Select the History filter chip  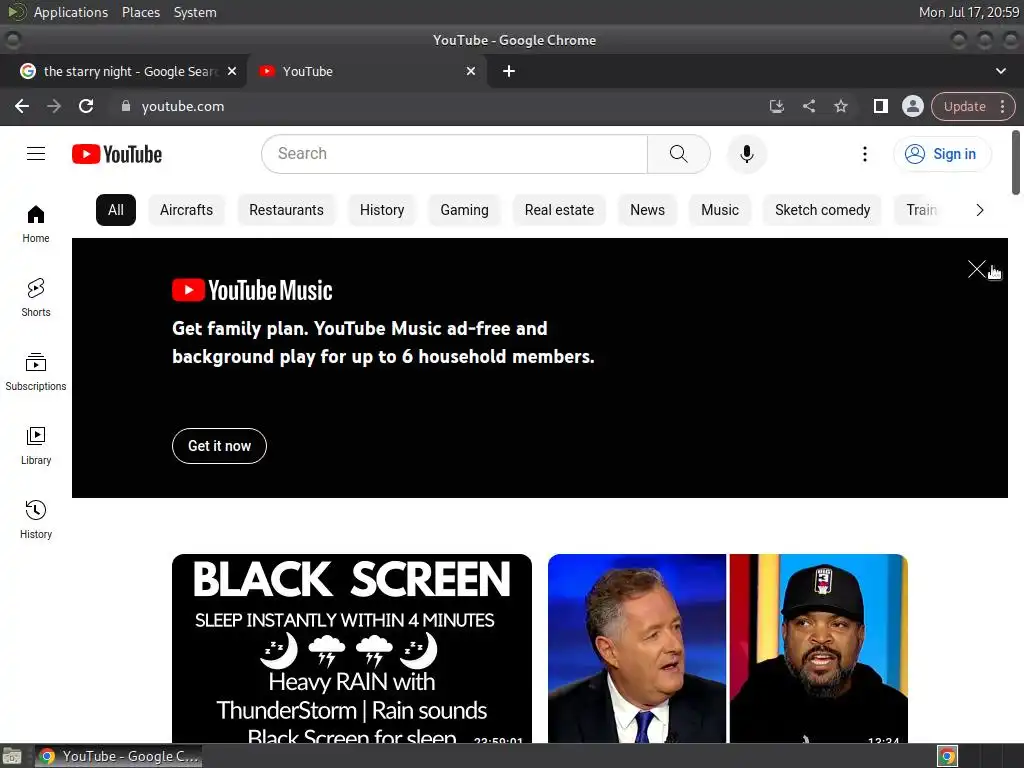[x=382, y=210]
